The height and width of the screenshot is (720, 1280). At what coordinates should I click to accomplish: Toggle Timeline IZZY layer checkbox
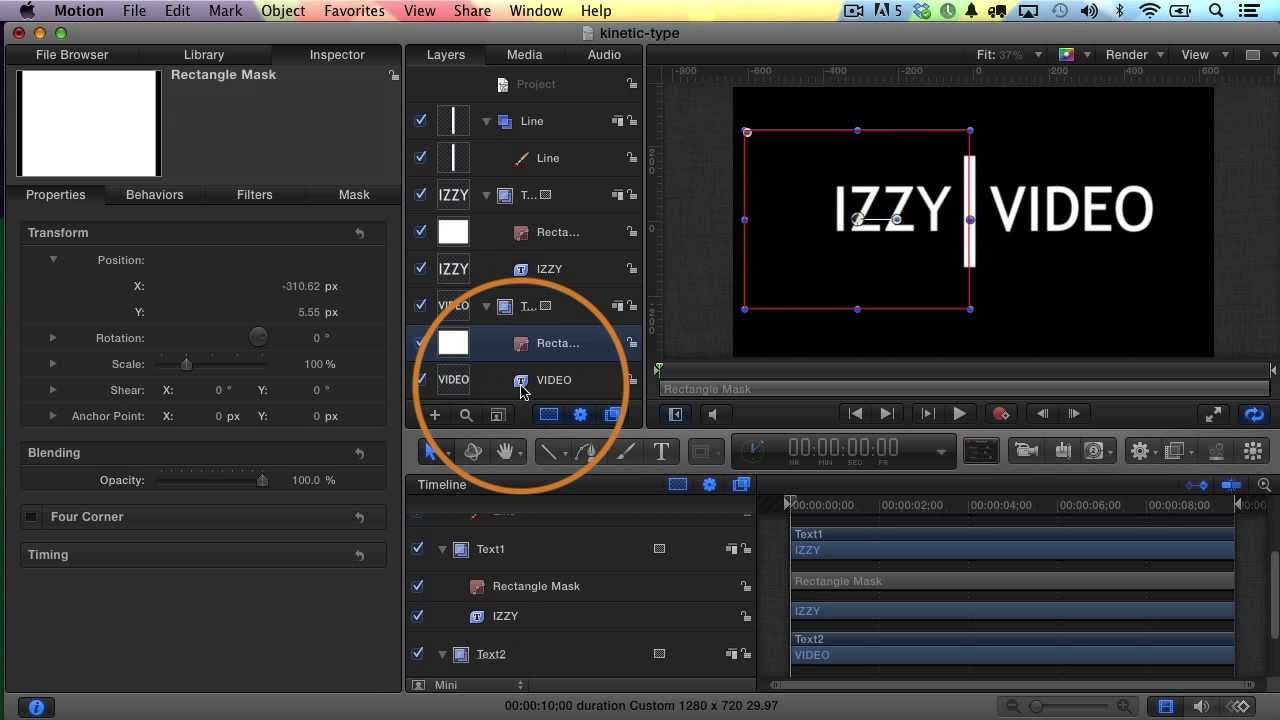[418, 616]
